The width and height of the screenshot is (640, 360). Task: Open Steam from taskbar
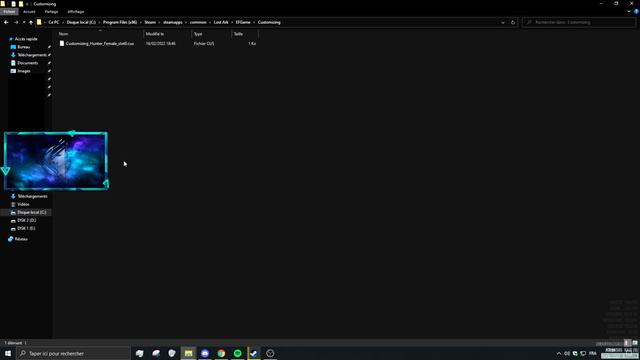pyautogui.click(x=254, y=353)
